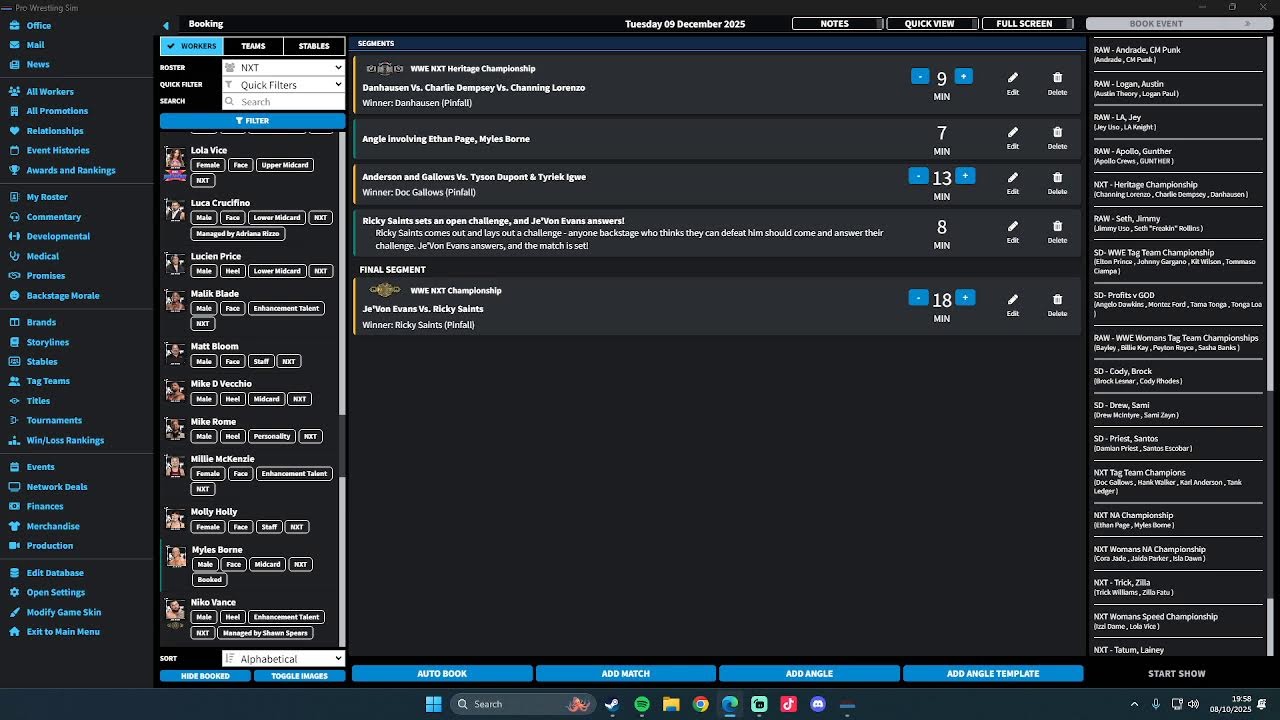Click the Commentary icon
Image resolution: width=1280 pixels, height=720 pixels.
pos(15,217)
